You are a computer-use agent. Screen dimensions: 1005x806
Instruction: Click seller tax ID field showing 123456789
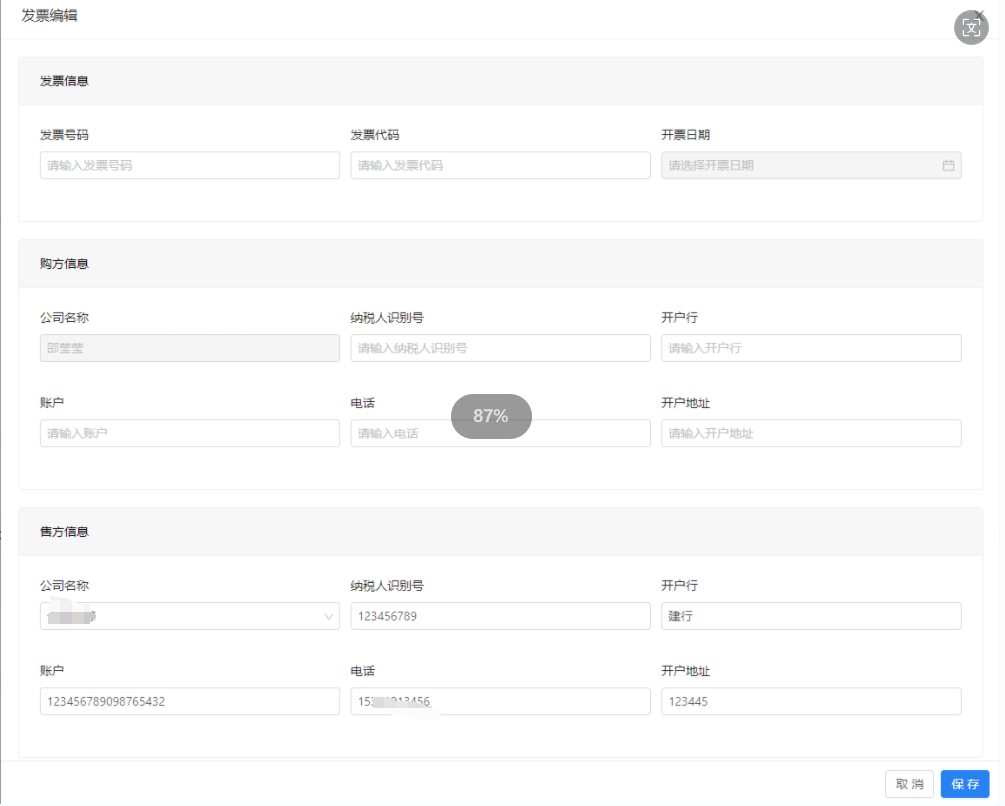coord(500,616)
